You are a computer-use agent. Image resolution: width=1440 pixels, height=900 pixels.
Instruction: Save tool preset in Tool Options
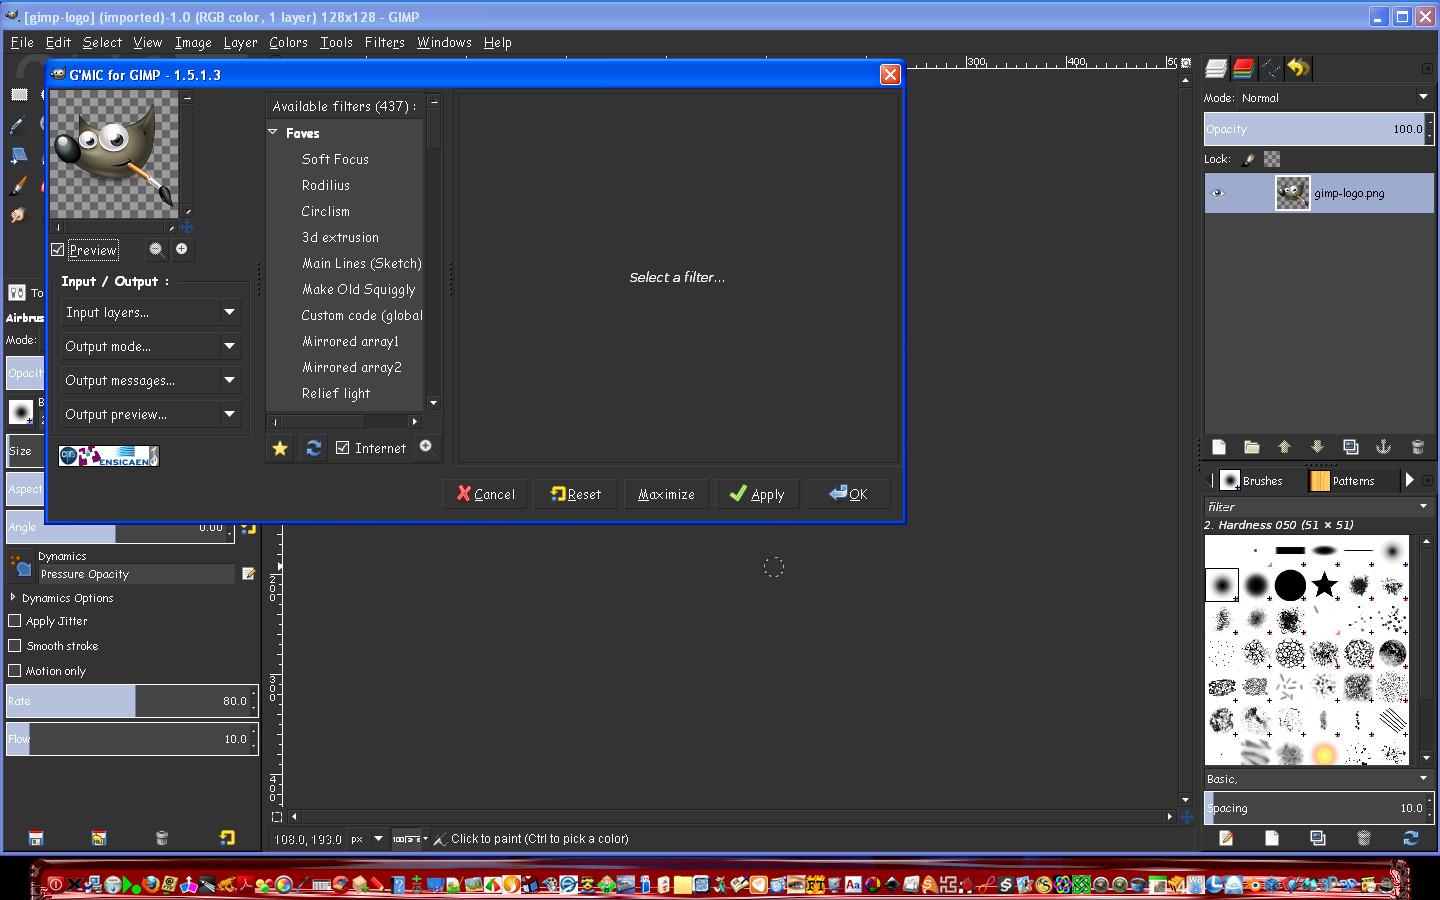point(36,838)
